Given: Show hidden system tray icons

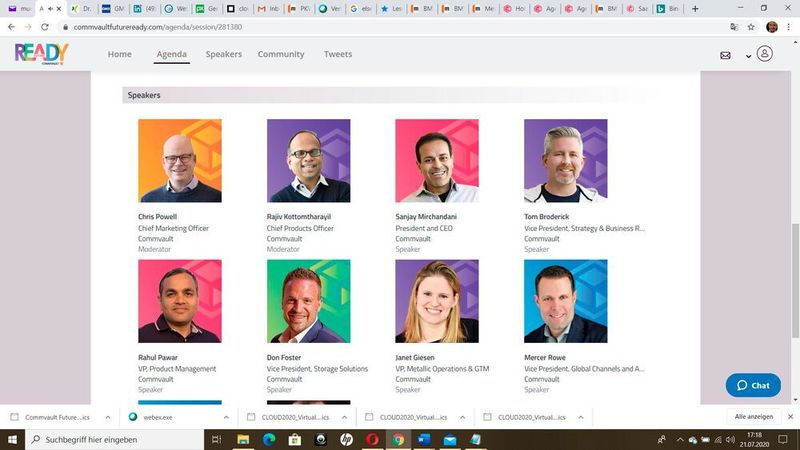Looking at the screenshot, I should pyautogui.click(x=680, y=439).
